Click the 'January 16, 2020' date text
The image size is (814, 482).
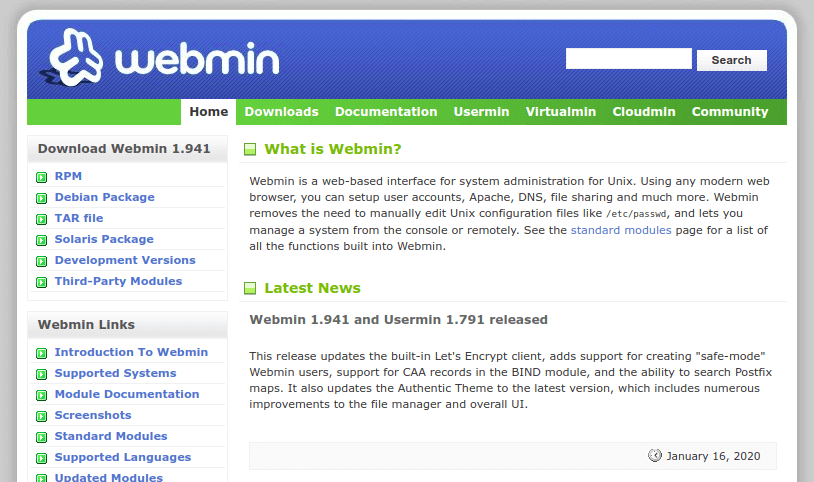pos(713,456)
